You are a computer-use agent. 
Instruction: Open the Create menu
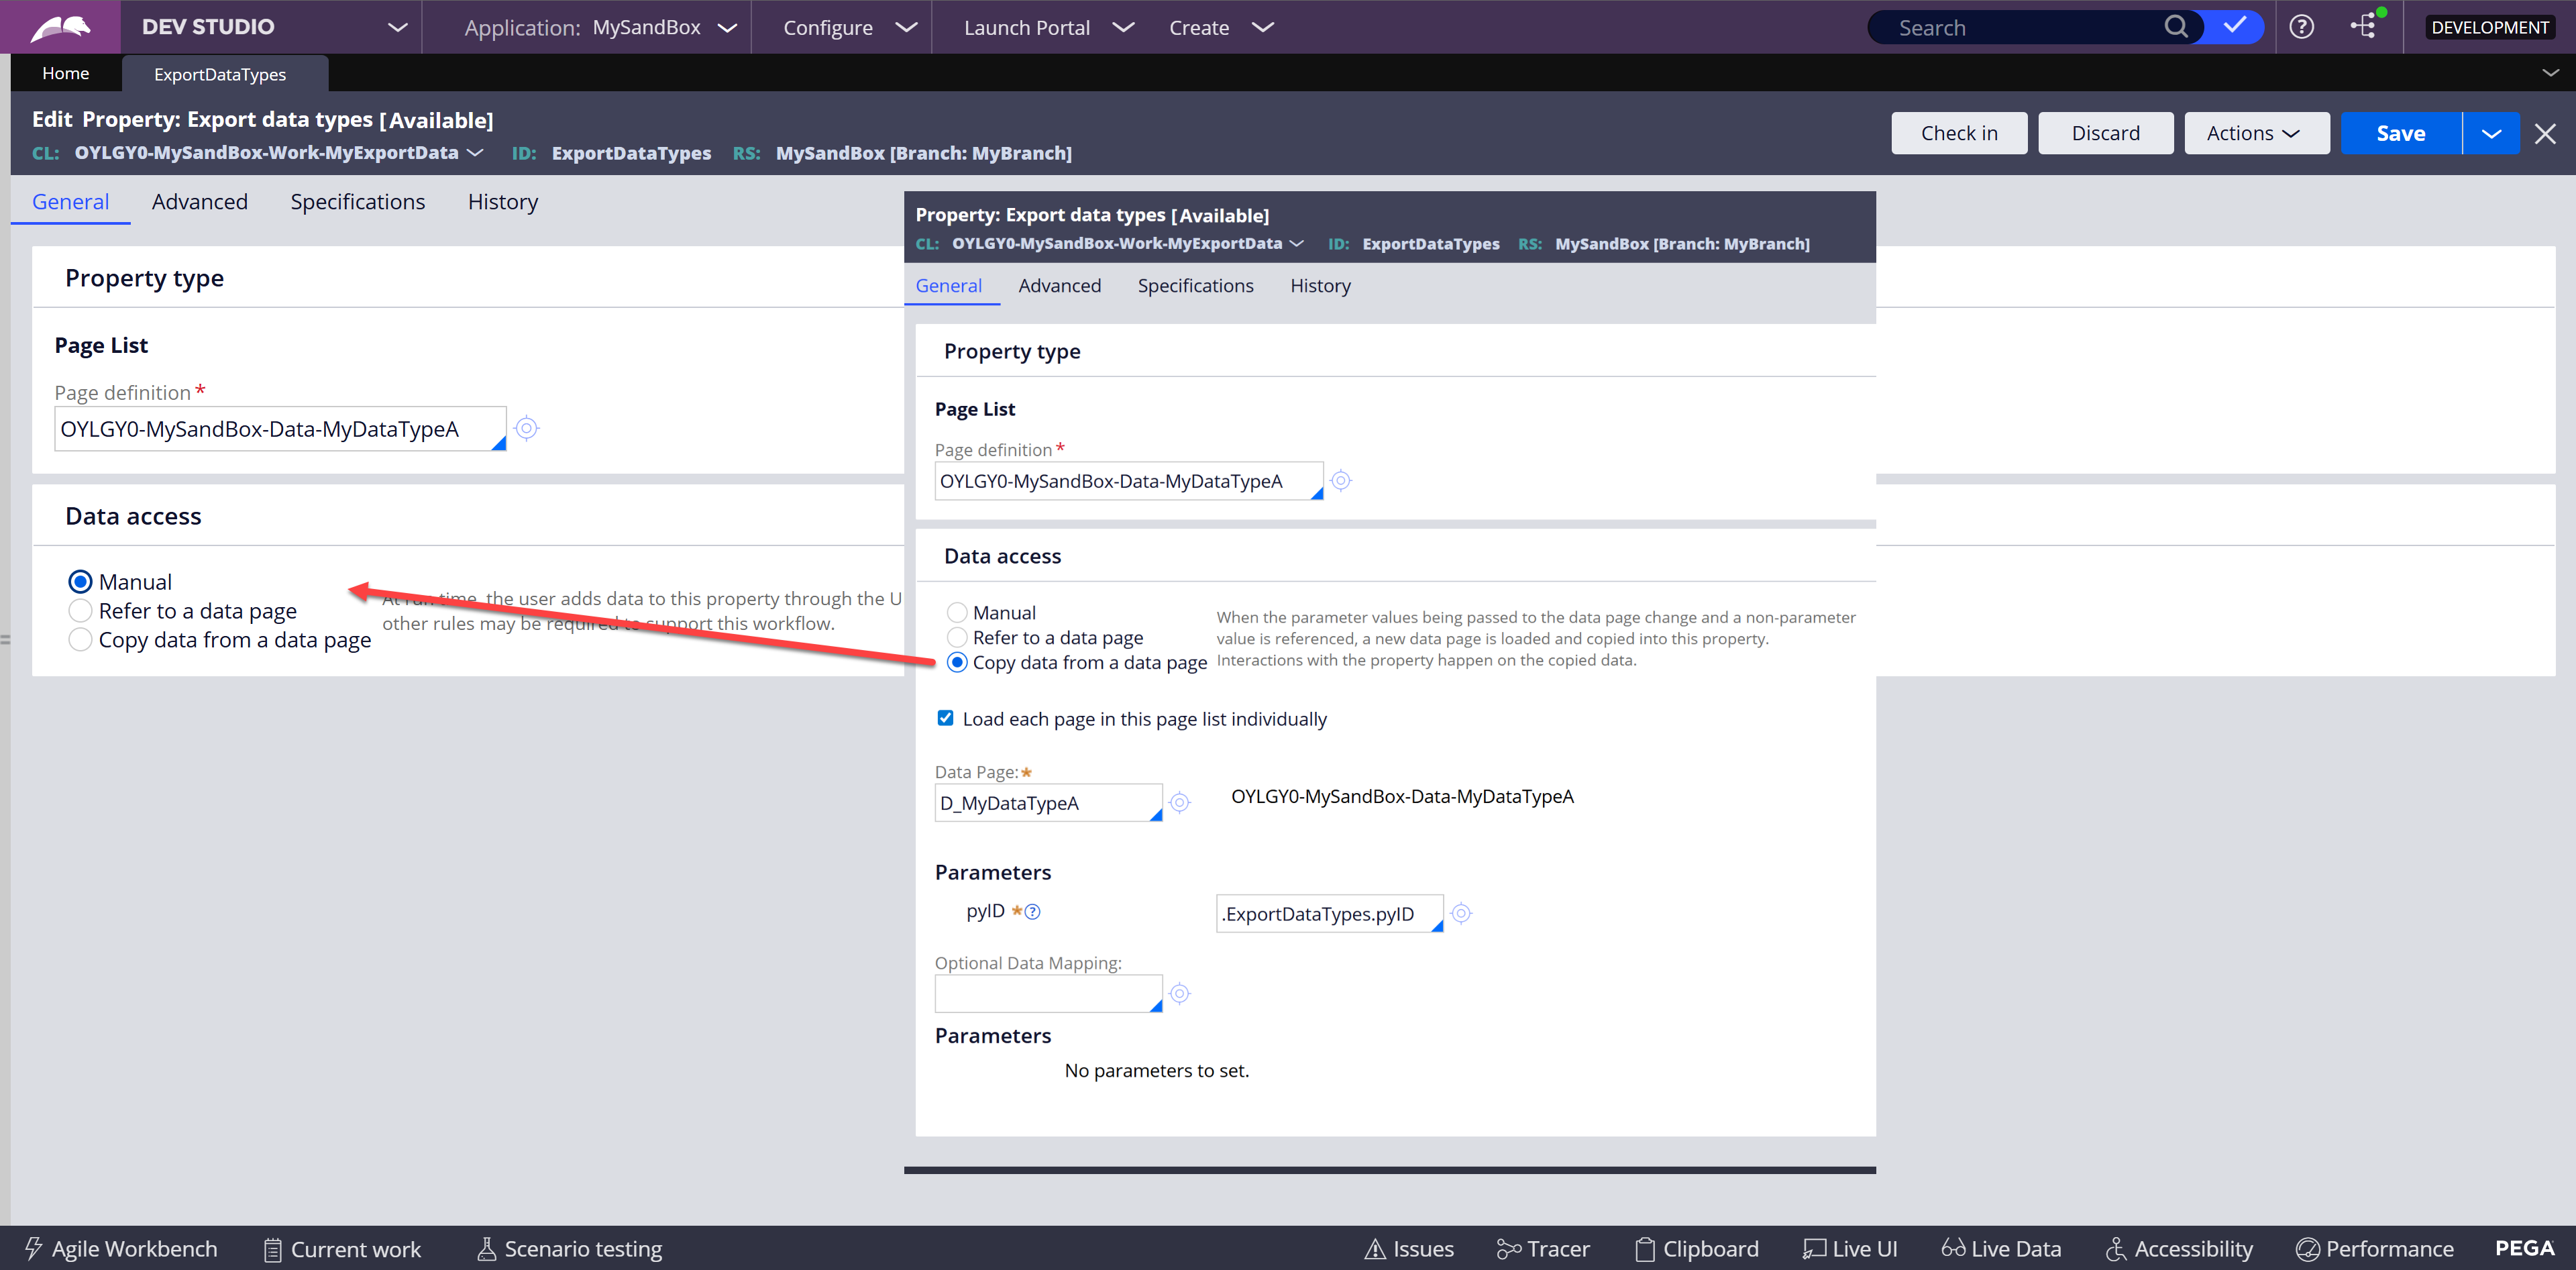1220,27
